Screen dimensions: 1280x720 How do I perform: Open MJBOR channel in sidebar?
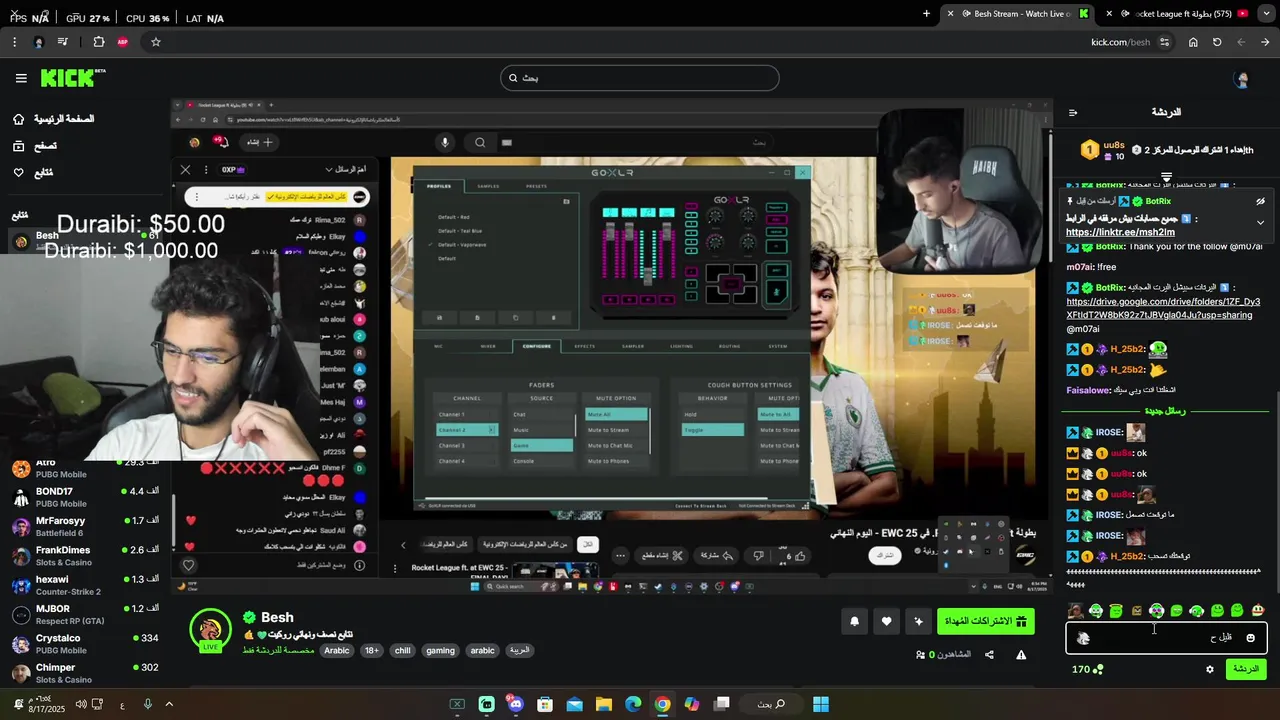[x=85, y=613]
